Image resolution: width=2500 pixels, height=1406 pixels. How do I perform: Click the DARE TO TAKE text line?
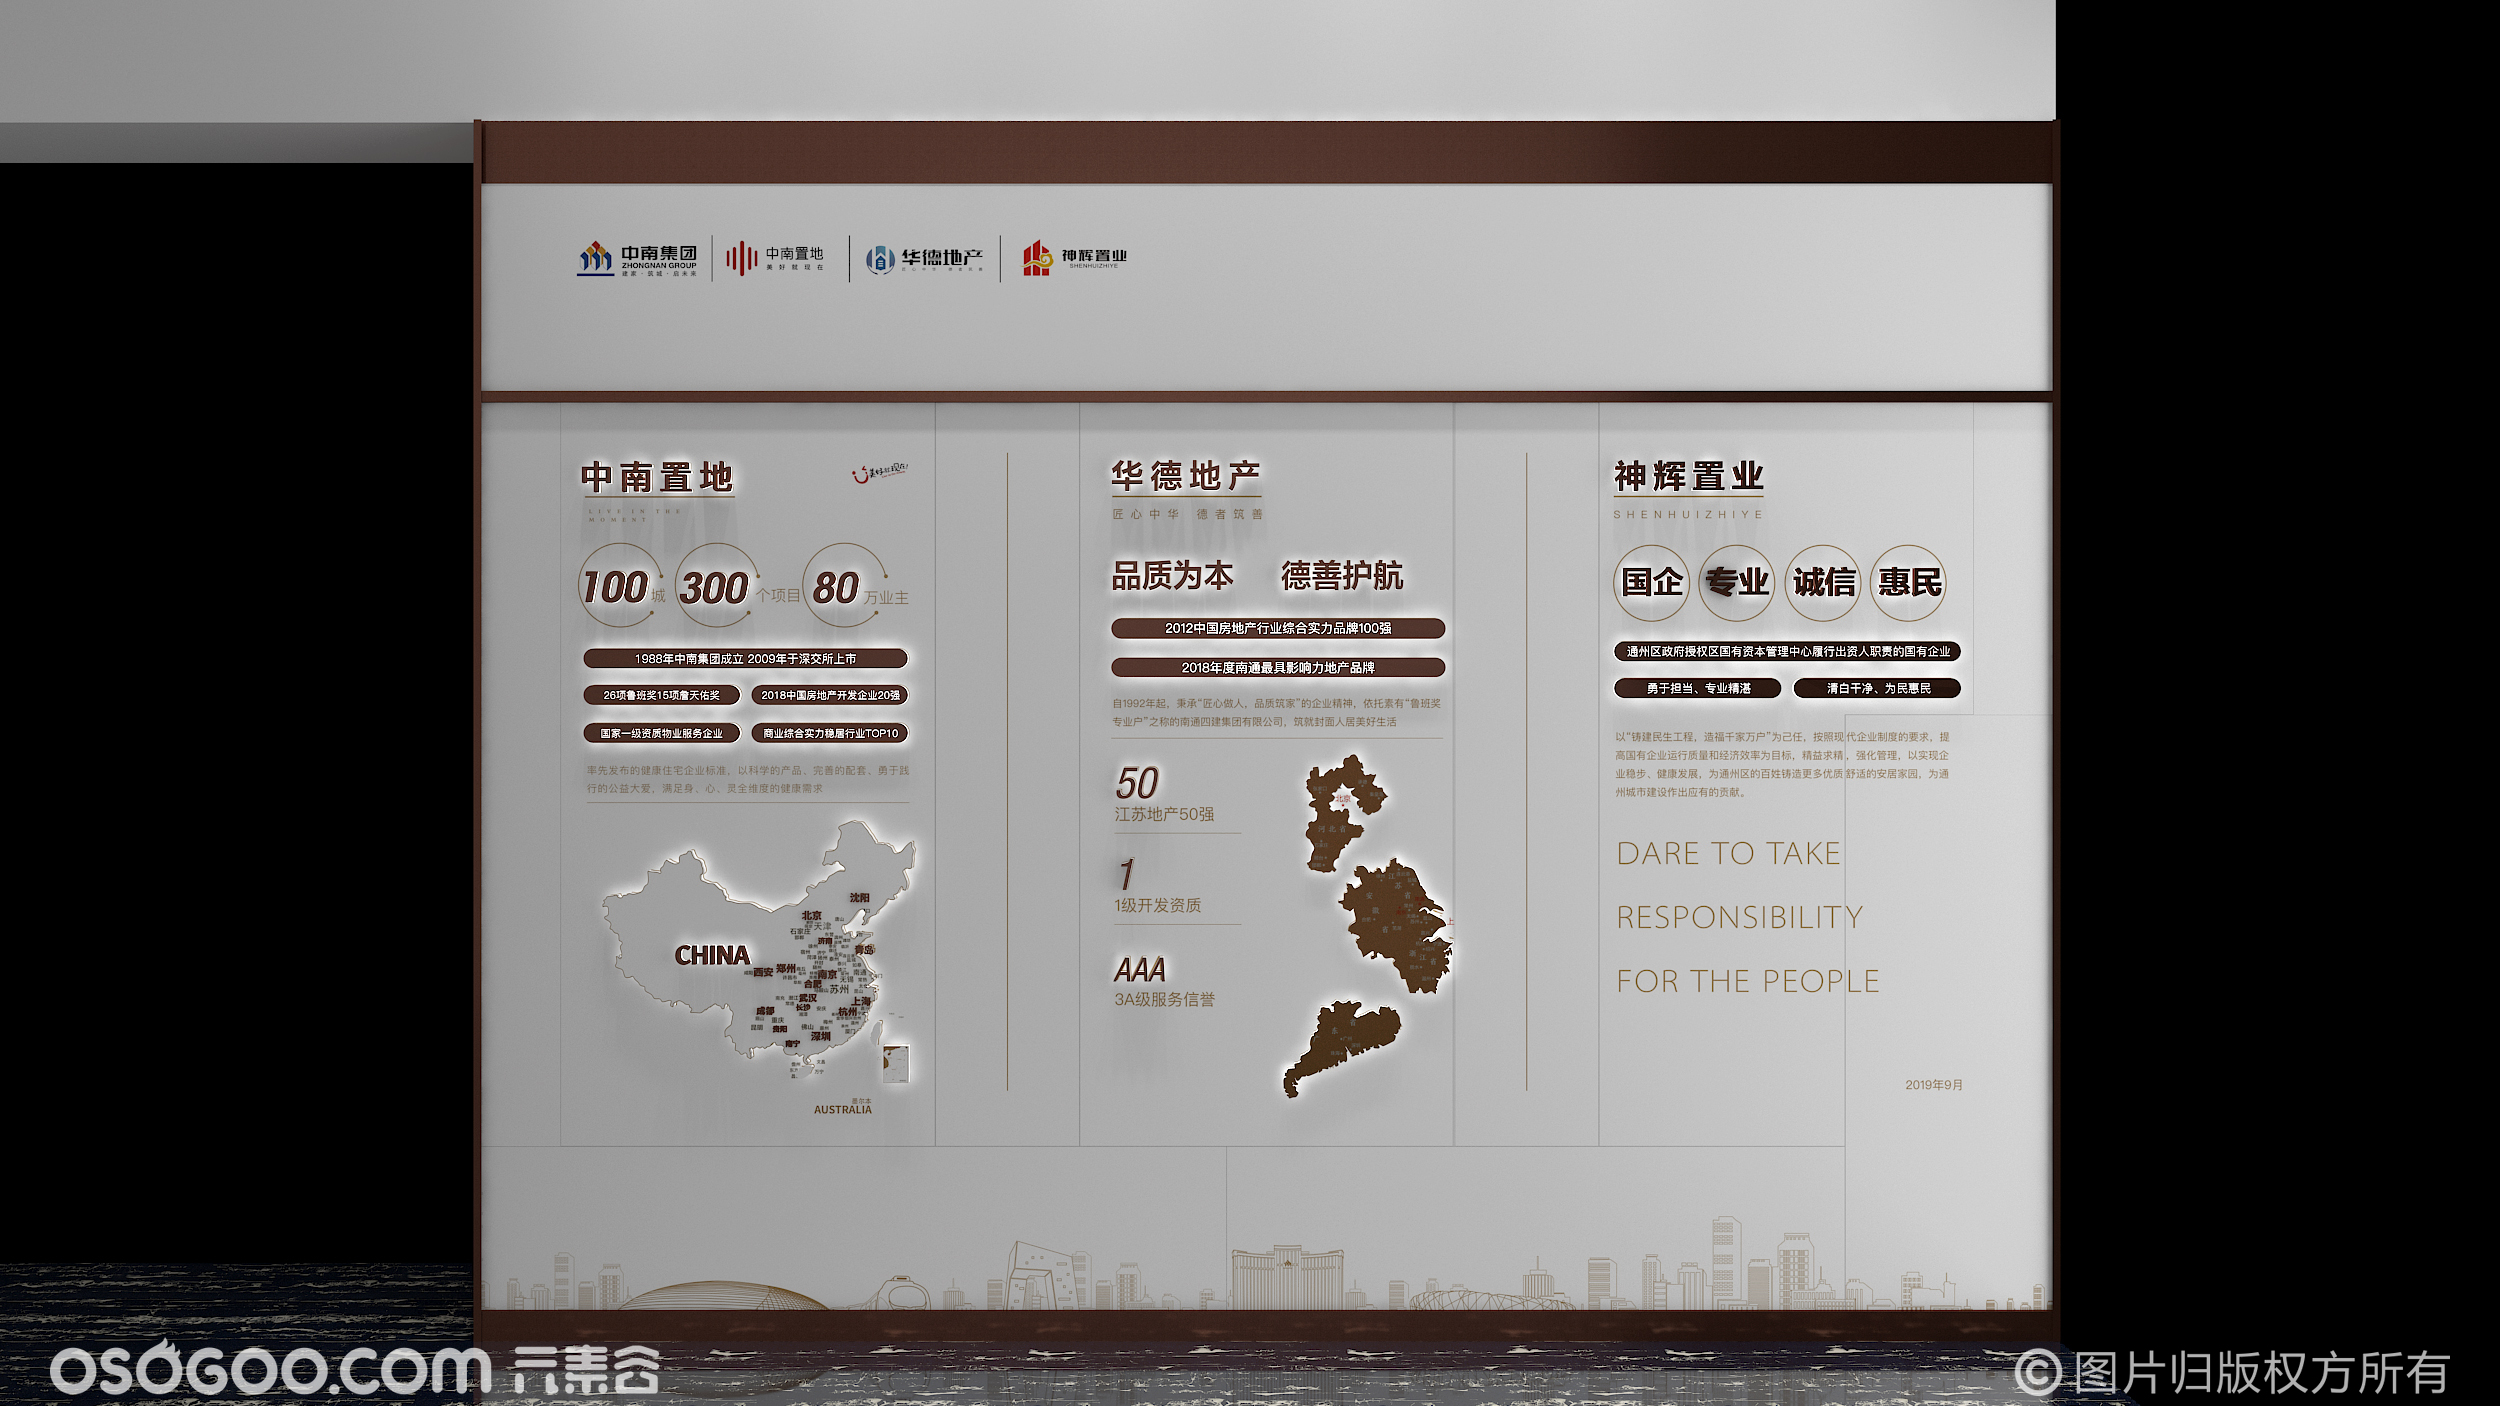pos(1728,853)
